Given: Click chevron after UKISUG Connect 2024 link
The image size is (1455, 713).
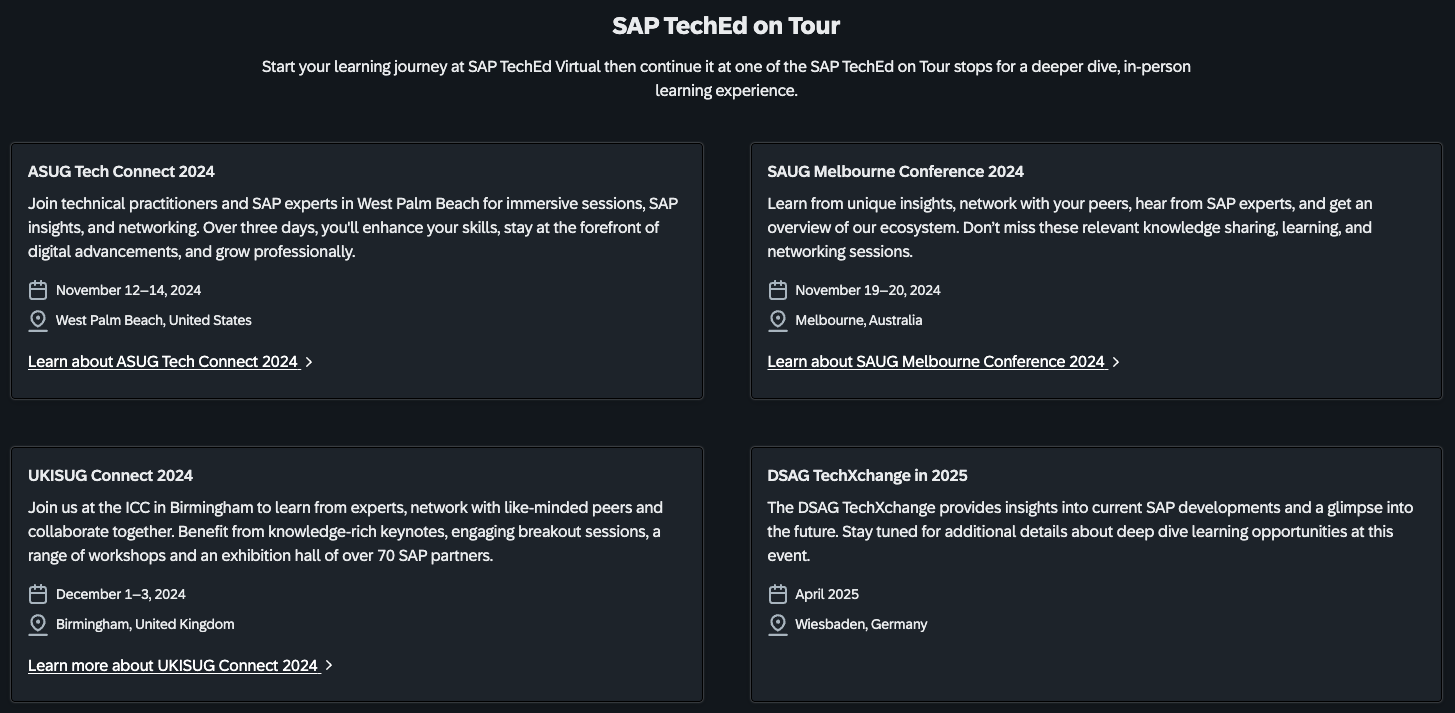Looking at the screenshot, I should (329, 665).
